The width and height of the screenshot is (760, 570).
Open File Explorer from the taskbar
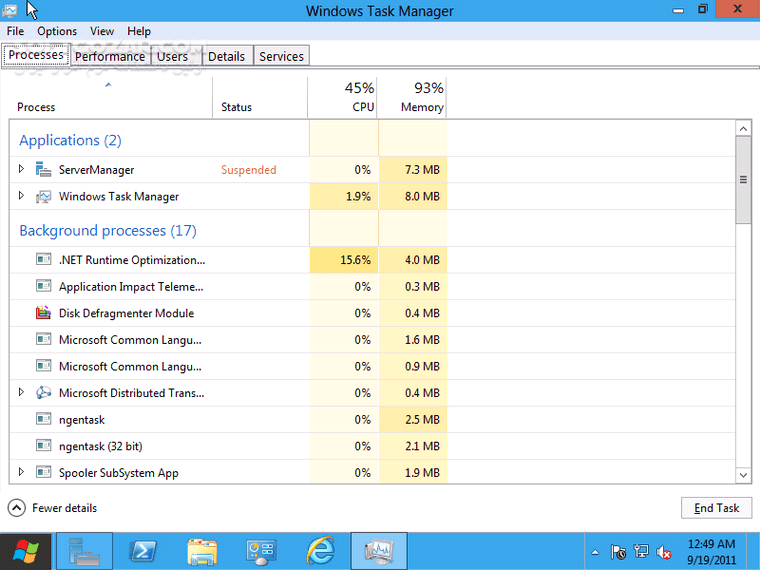tap(202, 551)
